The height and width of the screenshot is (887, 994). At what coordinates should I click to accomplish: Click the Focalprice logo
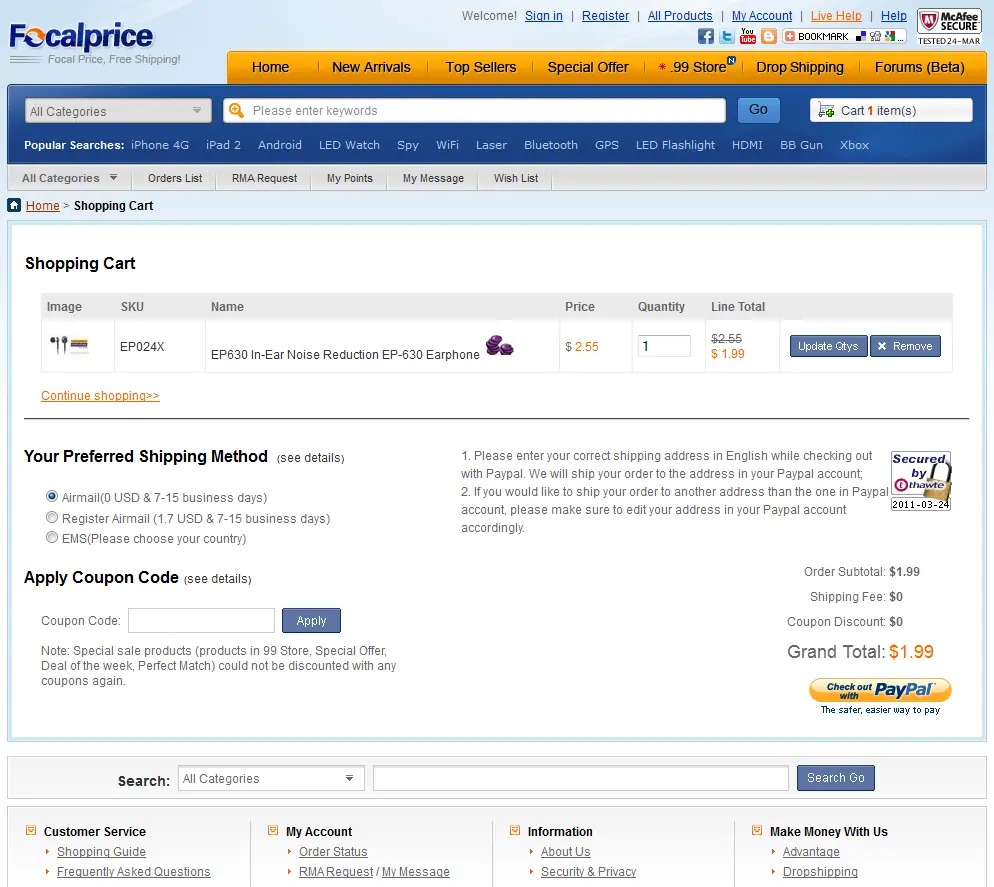point(81,37)
